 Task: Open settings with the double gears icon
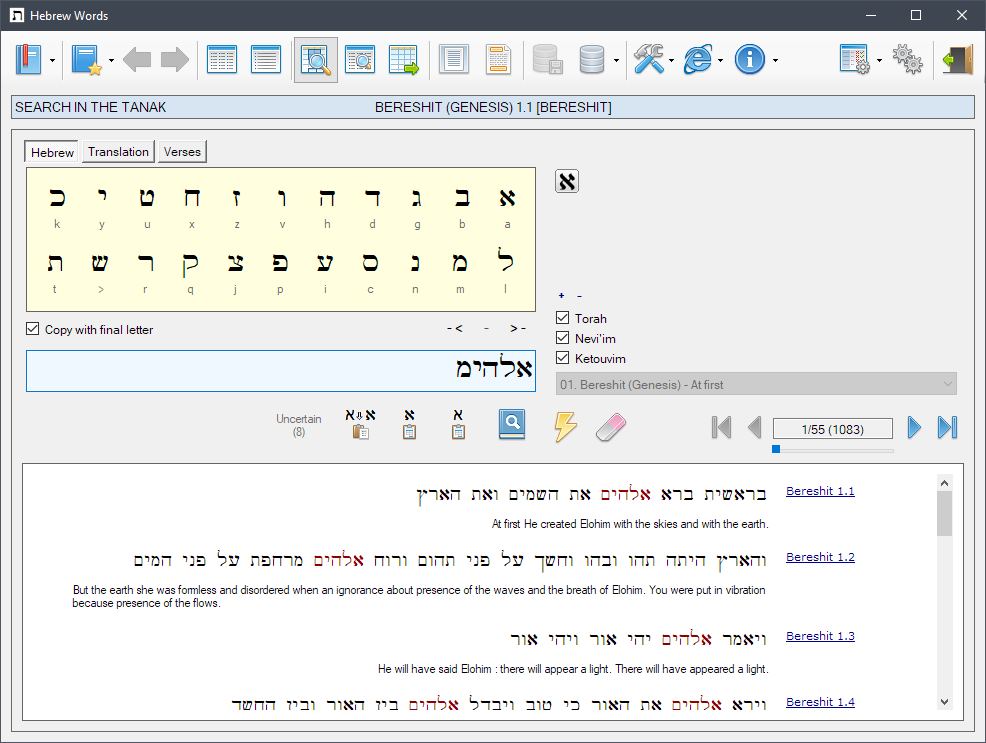907,60
